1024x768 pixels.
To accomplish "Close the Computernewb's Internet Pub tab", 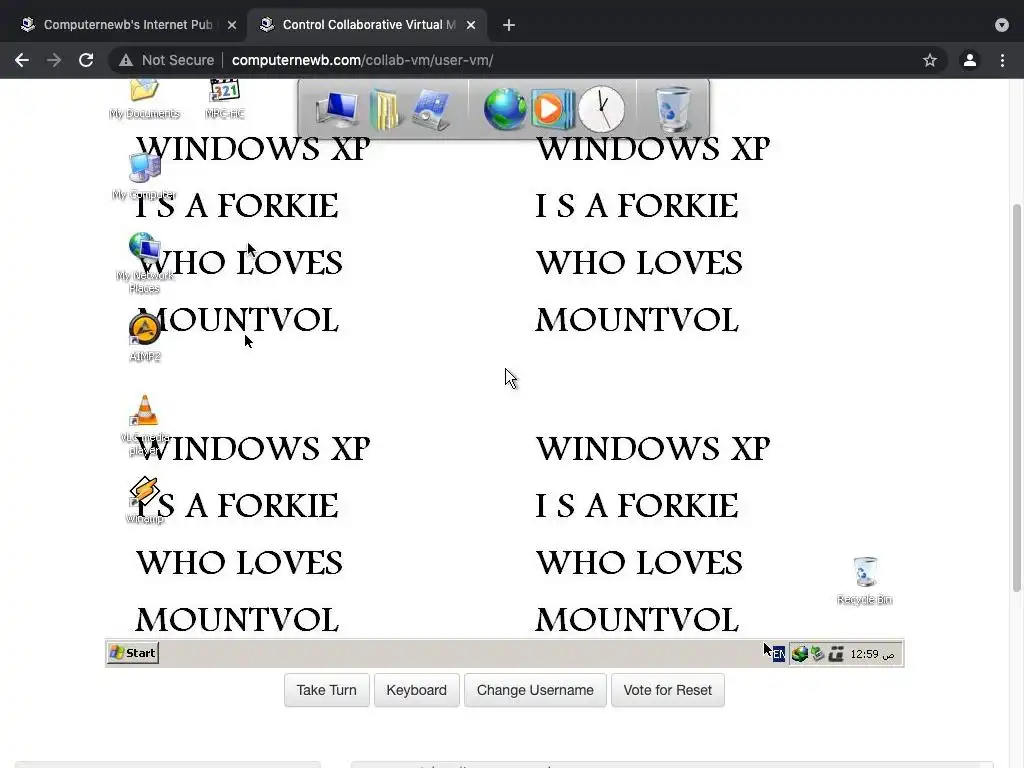I will pyautogui.click(x=232, y=25).
